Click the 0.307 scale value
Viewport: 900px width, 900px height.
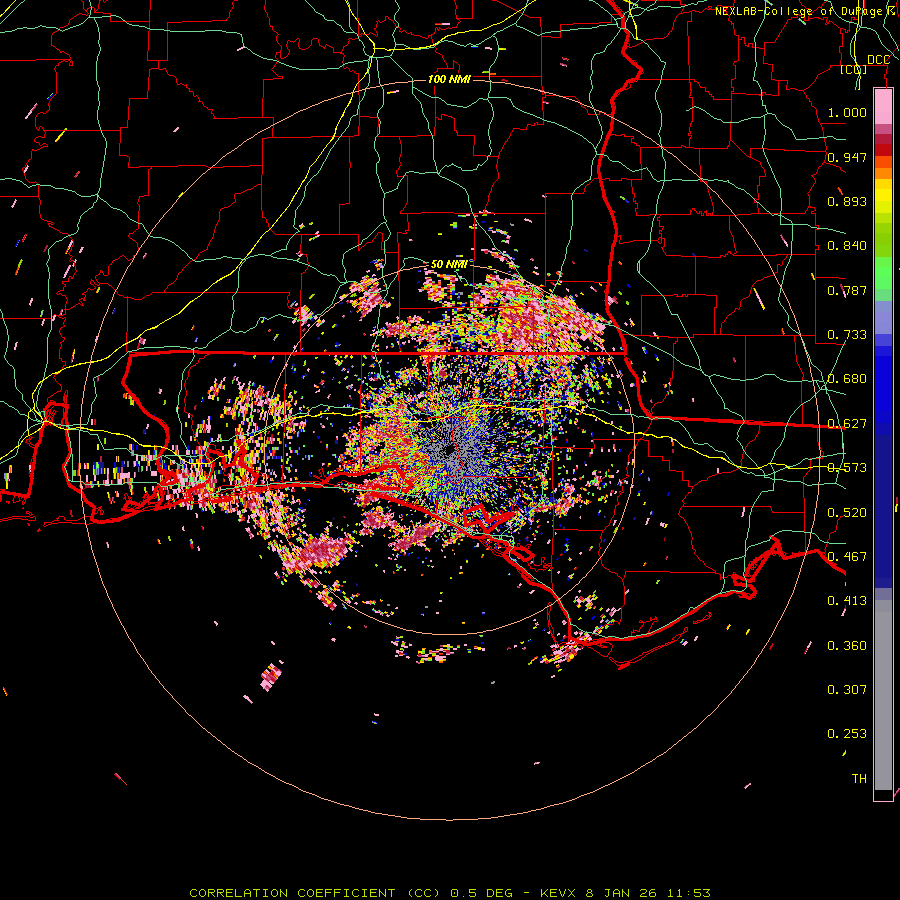pyautogui.click(x=847, y=689)
